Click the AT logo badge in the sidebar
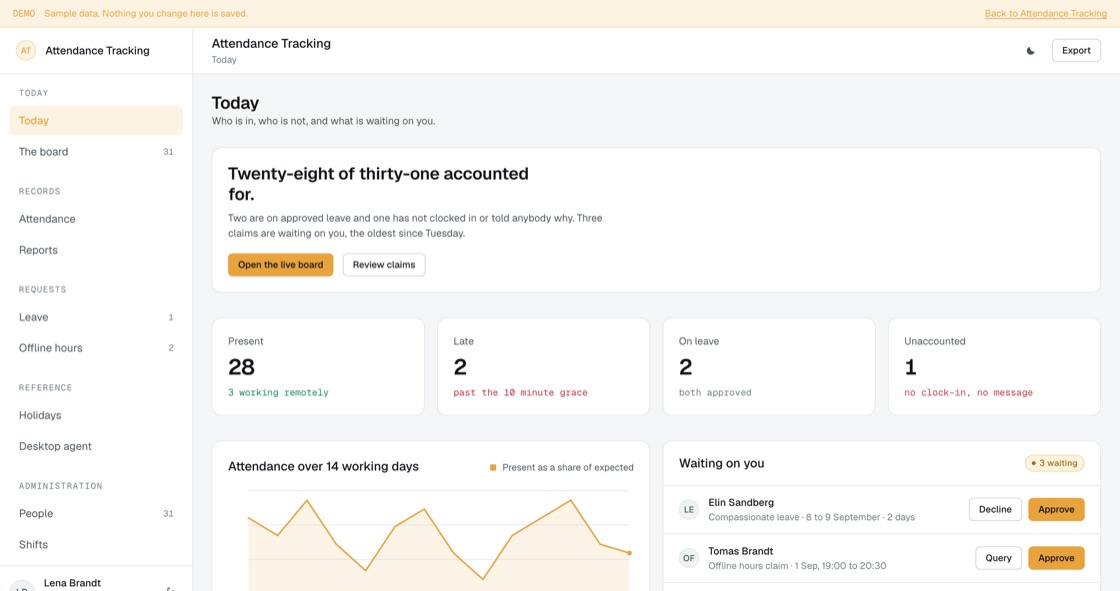Image resolution: width=1120 pixels, height=591 pixels. tap(26, 51)
